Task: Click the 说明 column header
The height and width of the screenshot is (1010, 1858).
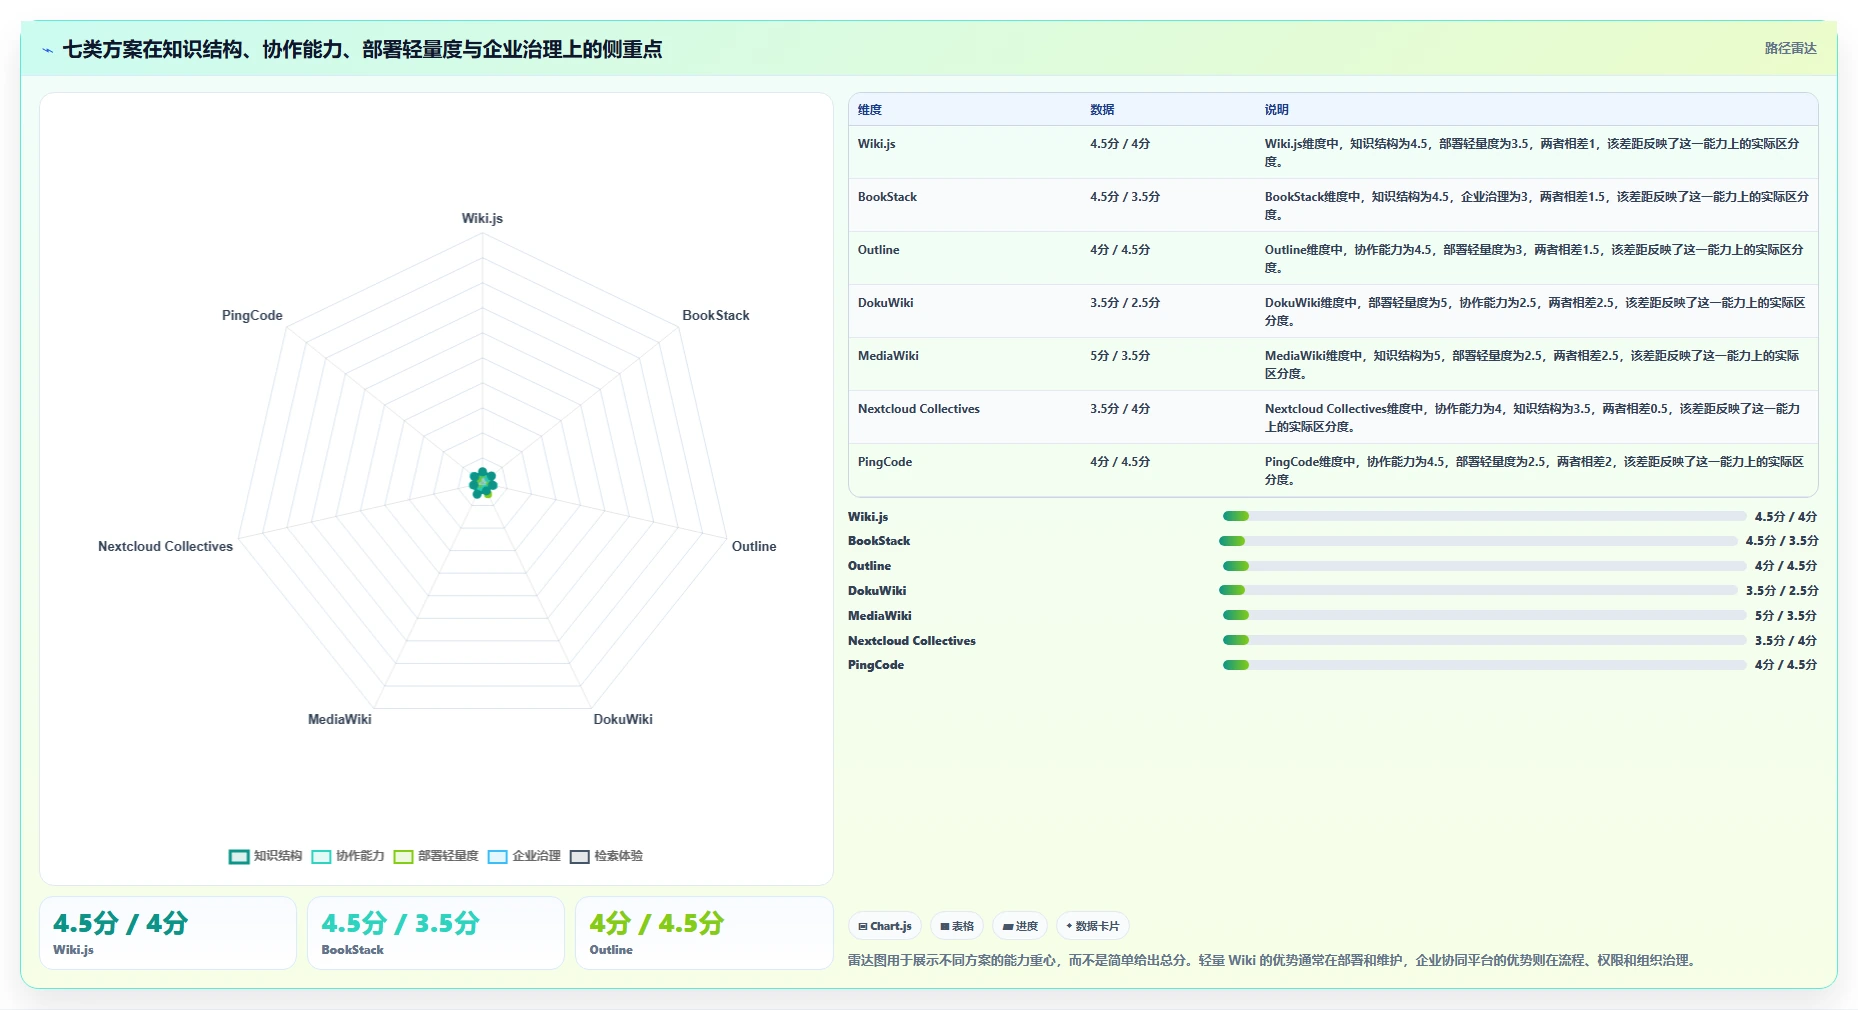Action: 1276,110
